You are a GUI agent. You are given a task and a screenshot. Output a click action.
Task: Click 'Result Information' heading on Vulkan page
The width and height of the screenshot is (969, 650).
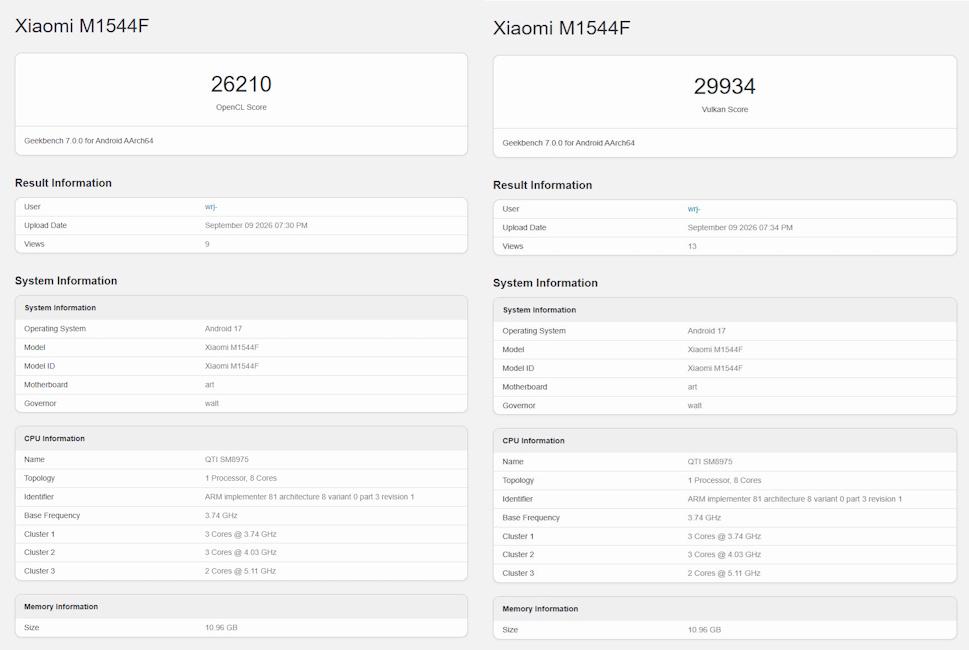[542, 185]
